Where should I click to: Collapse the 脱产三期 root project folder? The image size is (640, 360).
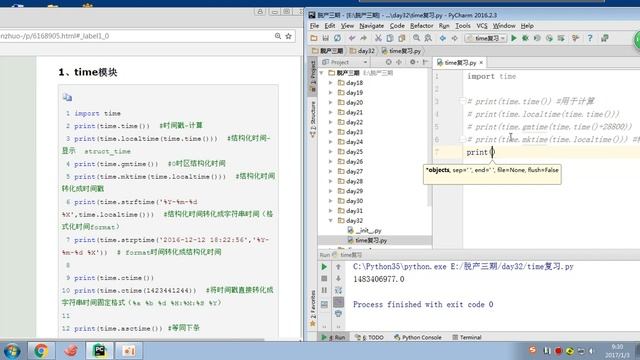[x=322, y=73]
